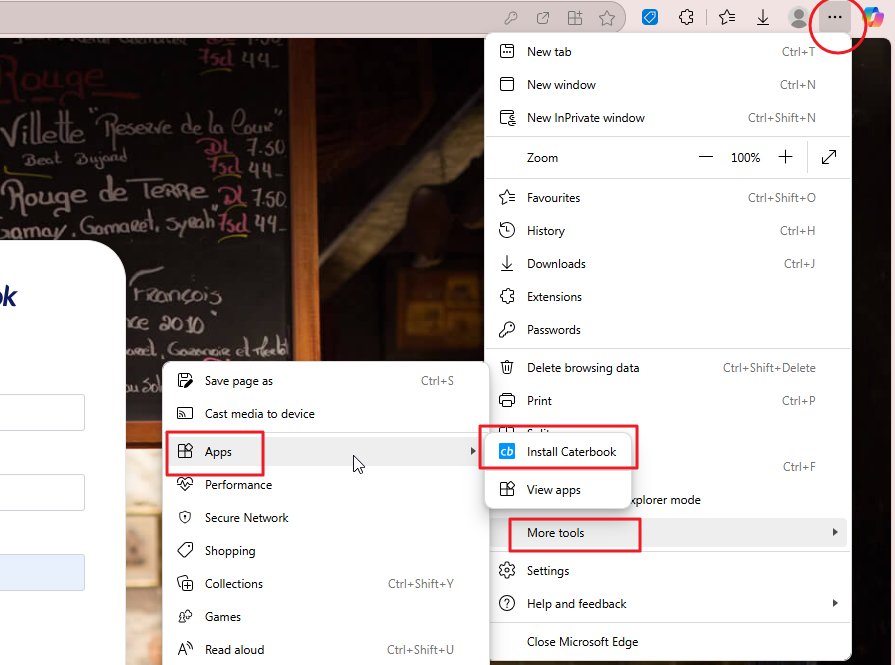
Task: Click Collections icon in submenu
Action: (x=185, y=583)
